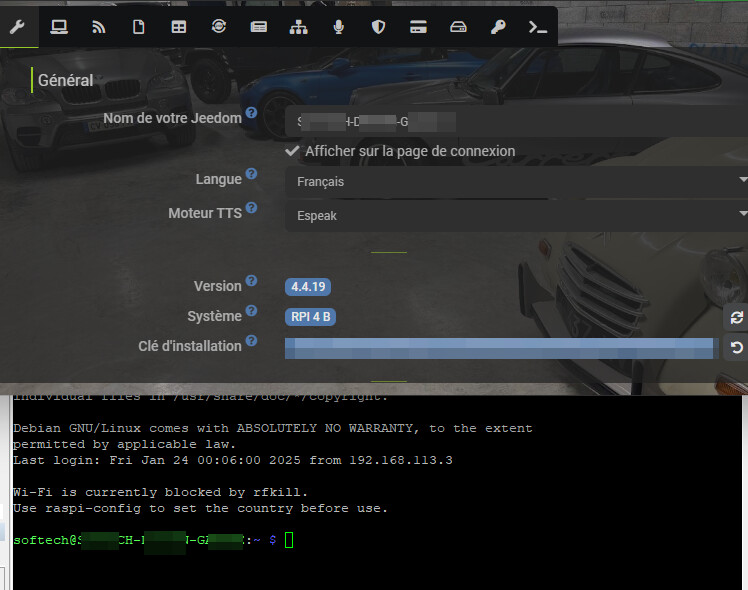Open the RSS feed networks tab
Viewport: 748px width, 590px height.
99,27
